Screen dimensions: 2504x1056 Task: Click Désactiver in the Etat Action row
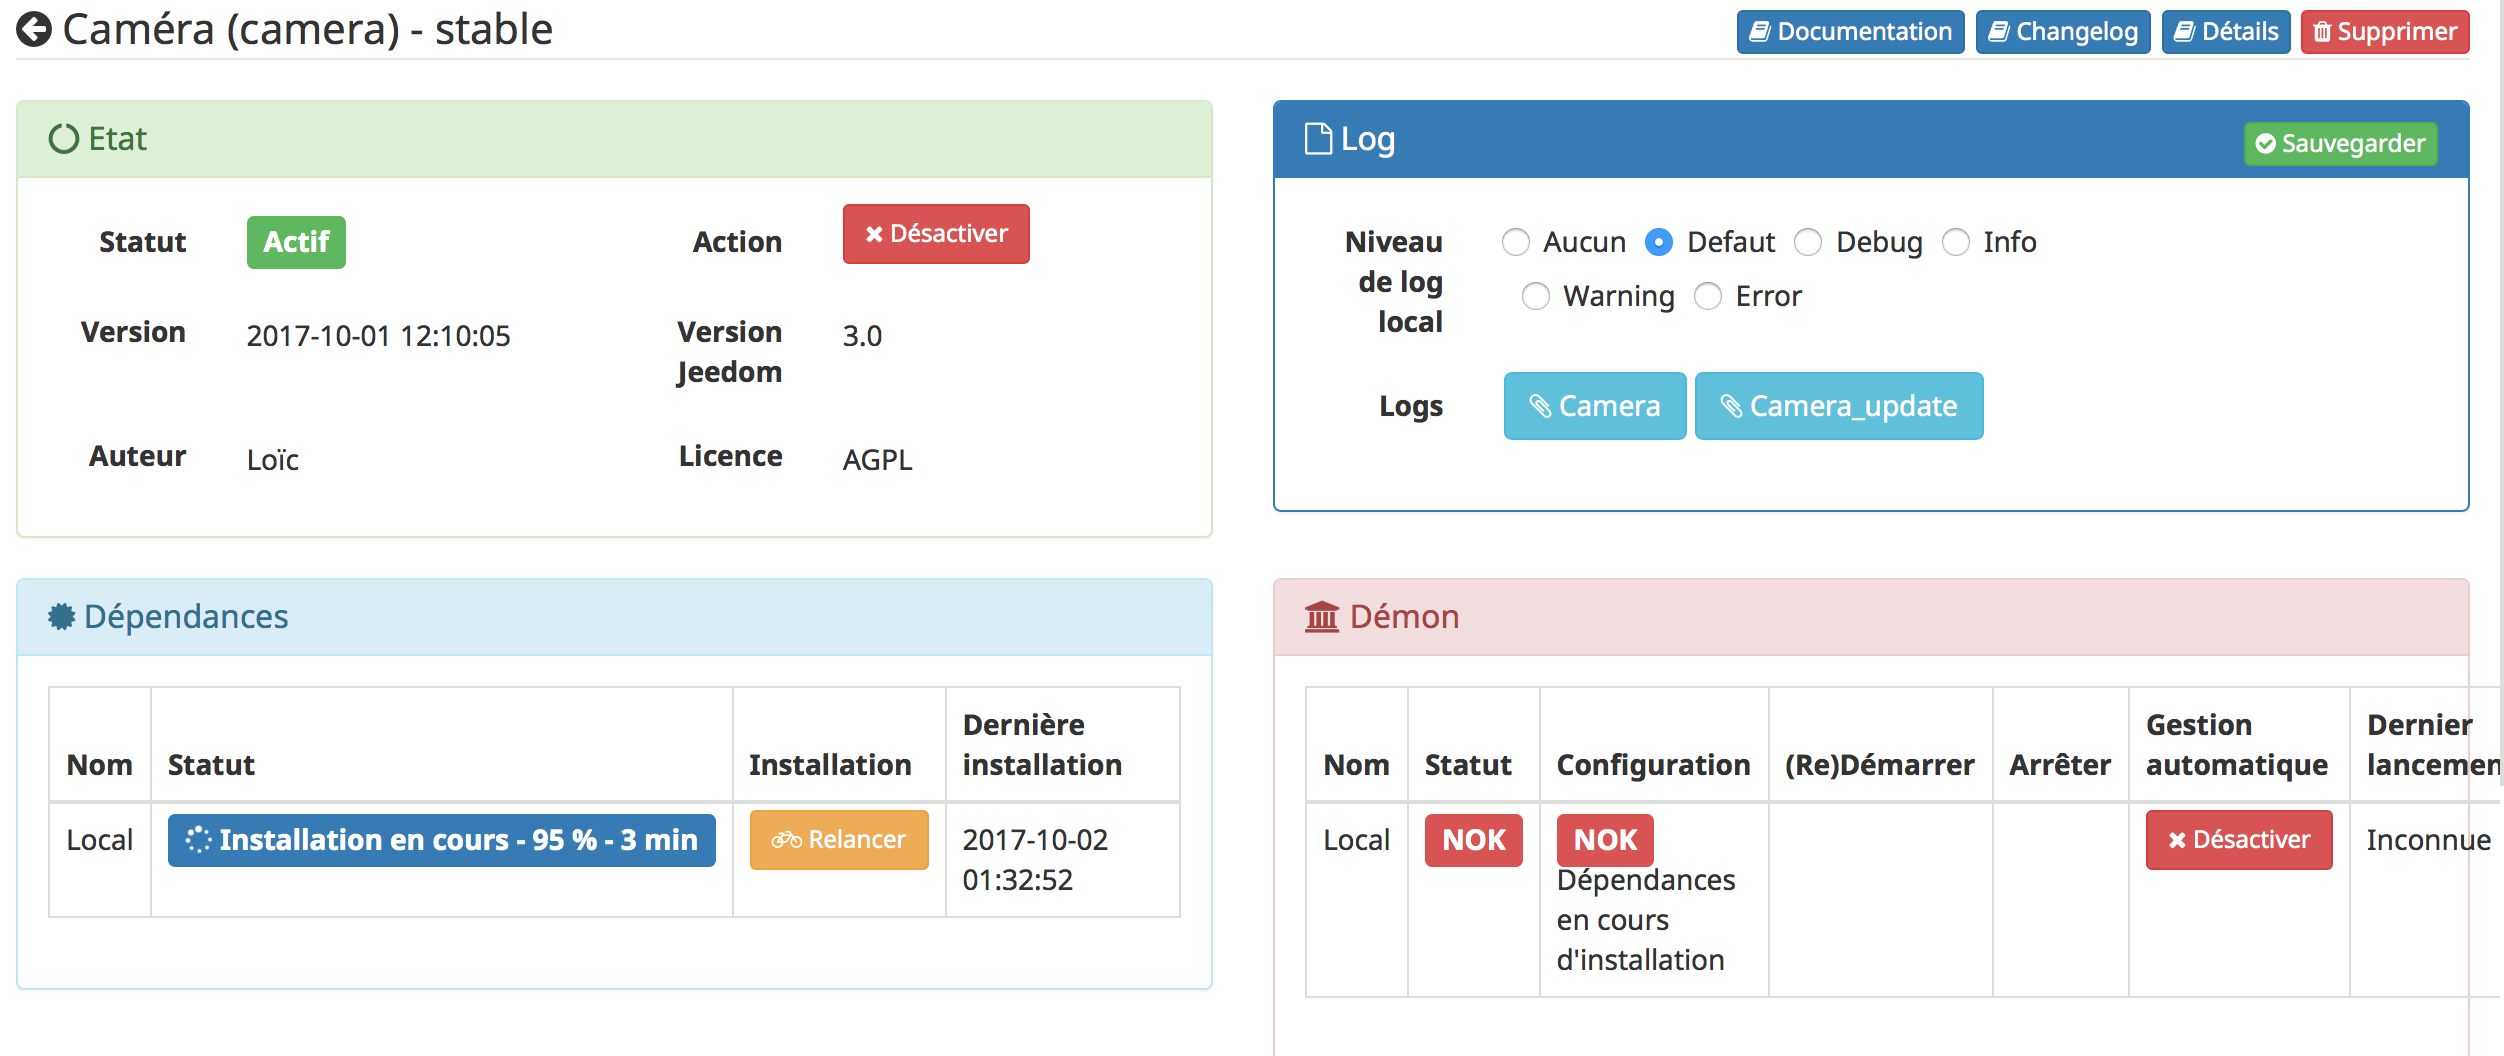[x=936, y=234]
